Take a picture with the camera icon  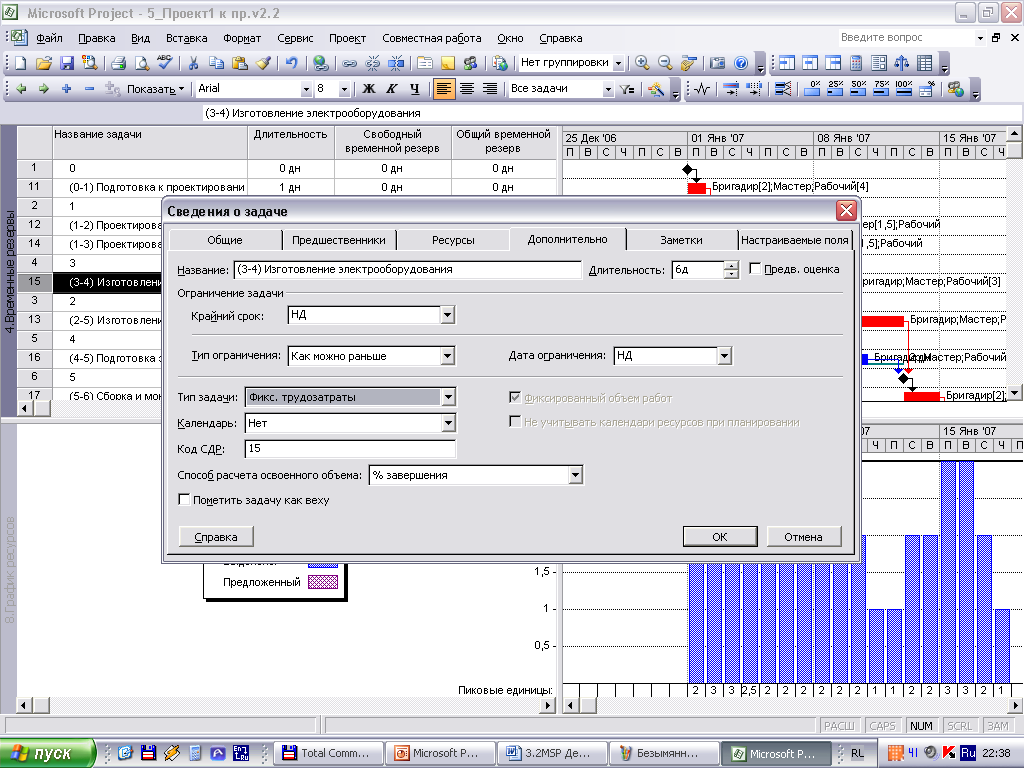pos(717,63)
